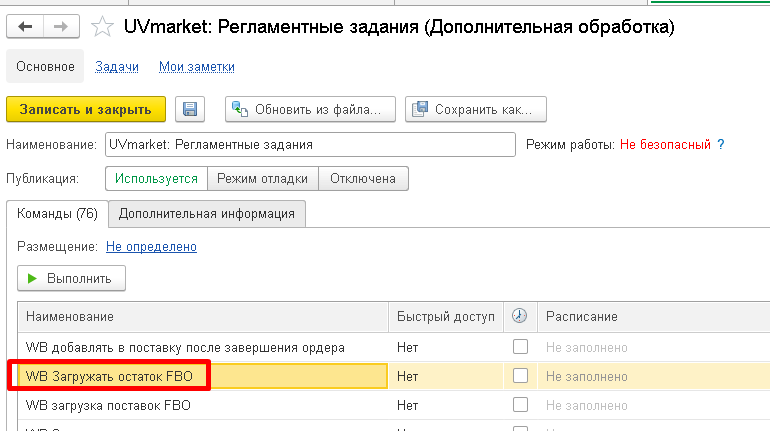
Task: Click the clock schedule column header
Action: pos(520,316)
